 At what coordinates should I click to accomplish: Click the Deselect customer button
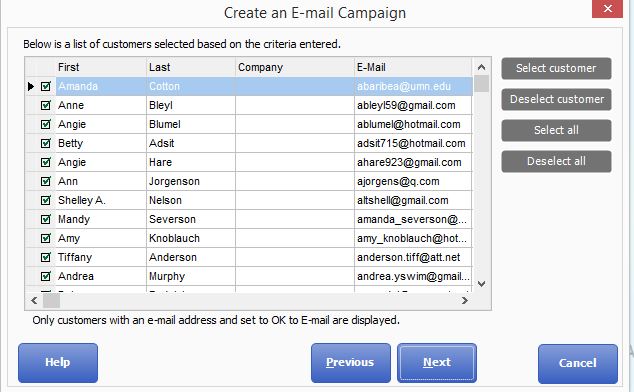pos(556,100)
